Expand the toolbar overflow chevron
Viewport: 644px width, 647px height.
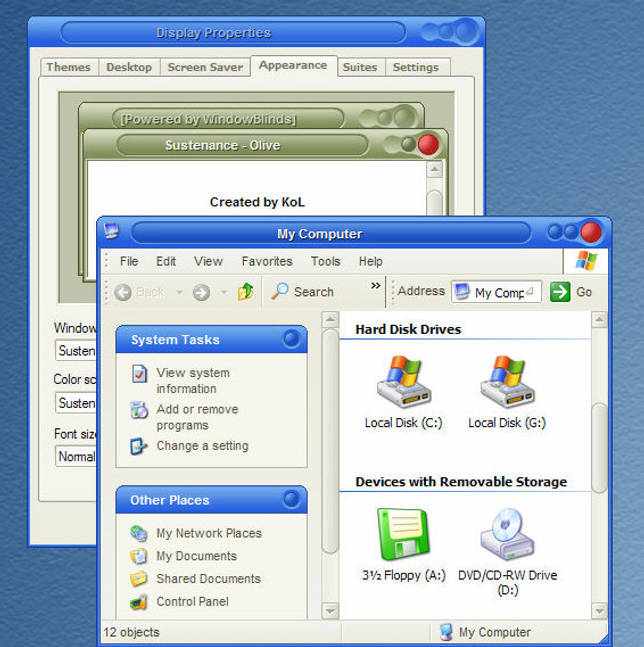click(375, 286)
